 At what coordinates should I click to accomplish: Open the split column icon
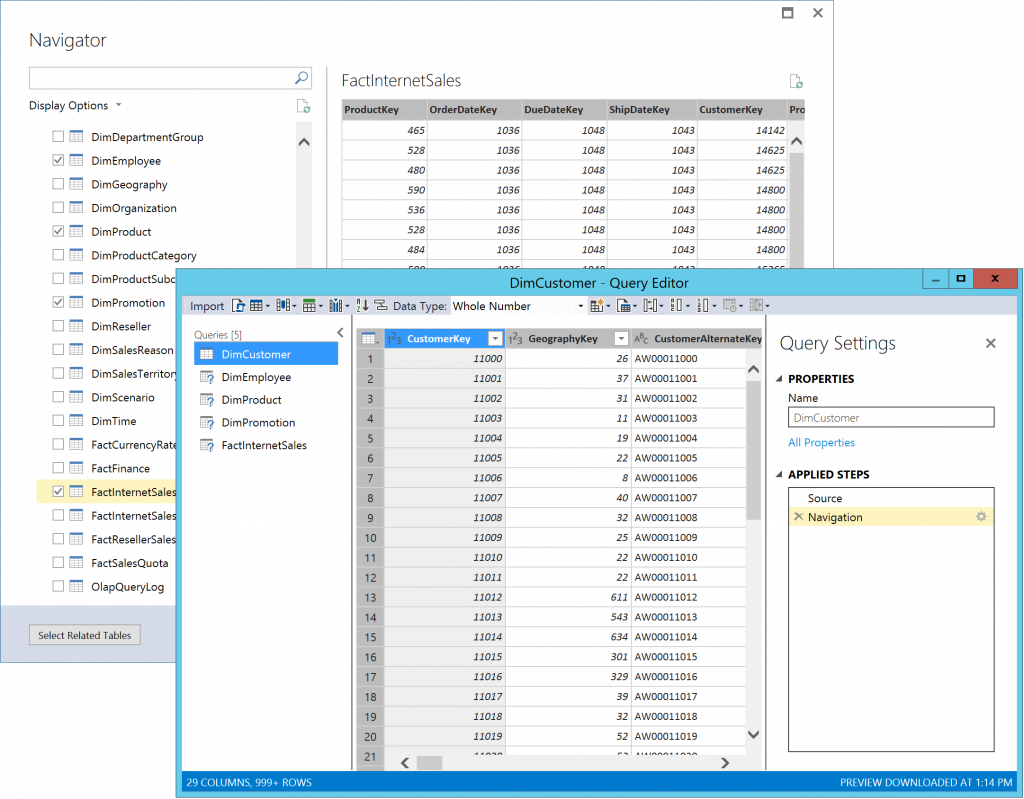point(653,306)
